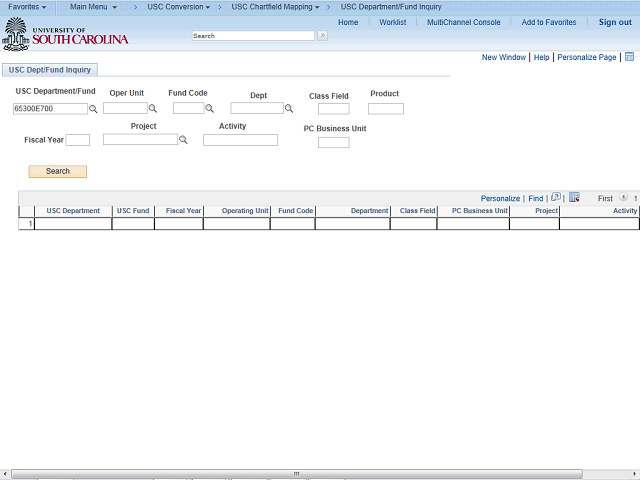Click the PC Business Unit input box
640x480 pixels.
click(333, 142)
